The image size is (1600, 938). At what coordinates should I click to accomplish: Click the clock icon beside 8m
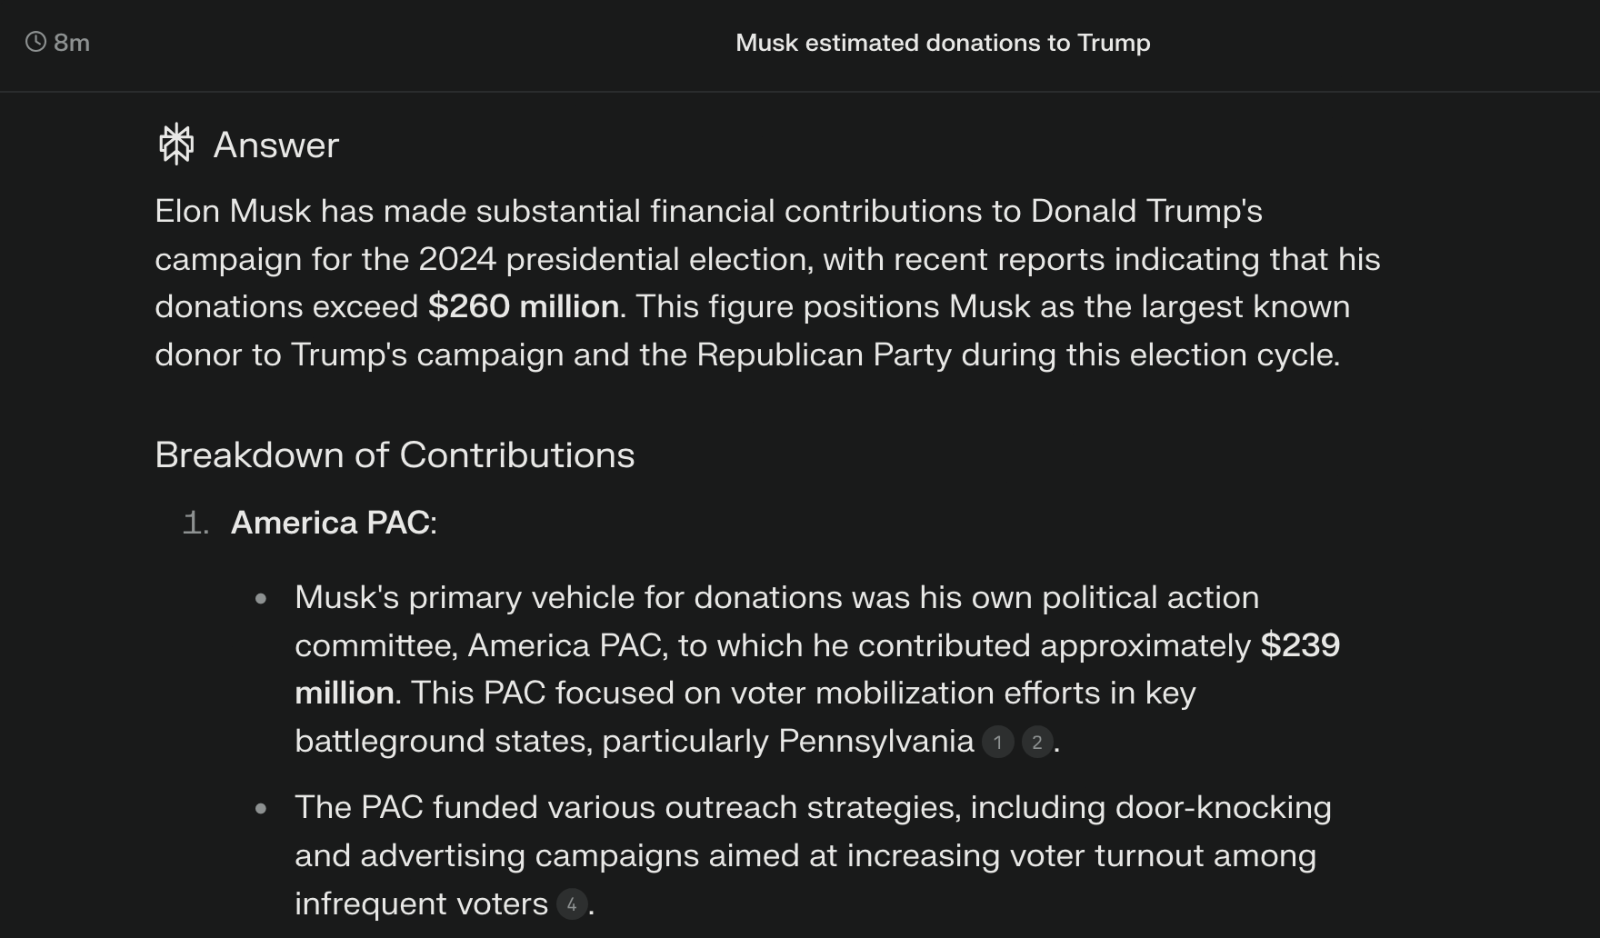(36, 42)
